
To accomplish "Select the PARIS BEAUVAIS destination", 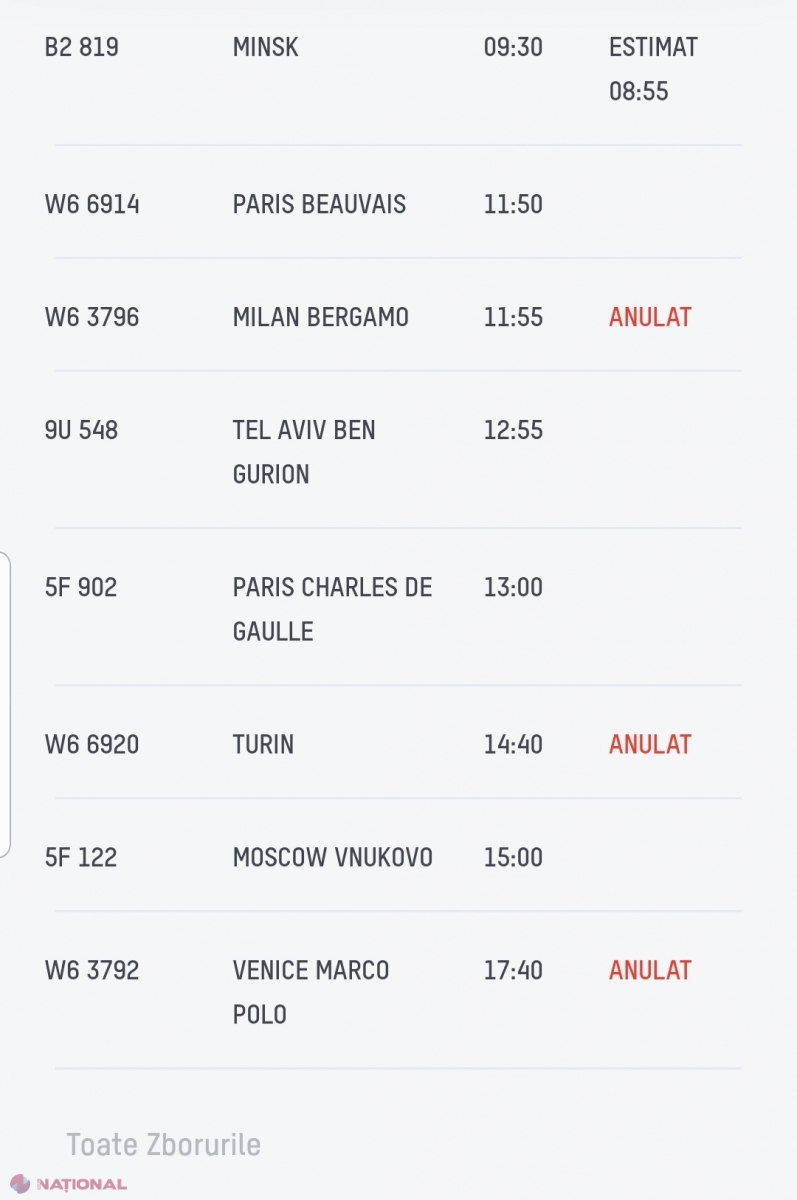I will point(319,204).
